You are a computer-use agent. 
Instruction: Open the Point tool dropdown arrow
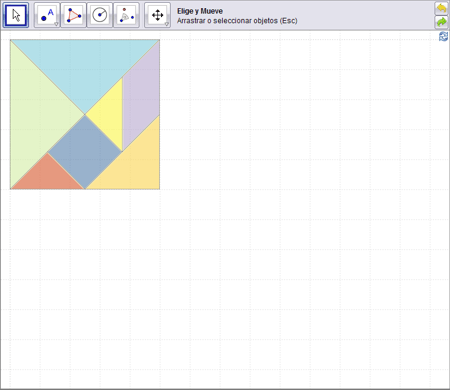coord(56,24)
